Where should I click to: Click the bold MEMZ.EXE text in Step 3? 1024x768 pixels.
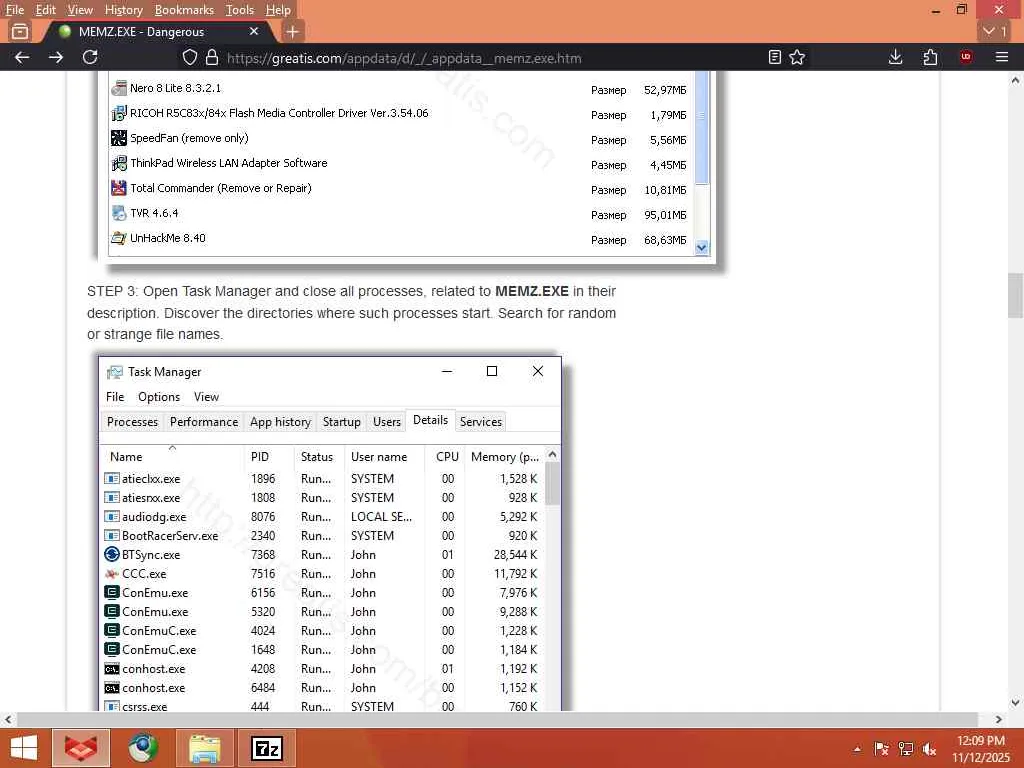tap(532, 291)
